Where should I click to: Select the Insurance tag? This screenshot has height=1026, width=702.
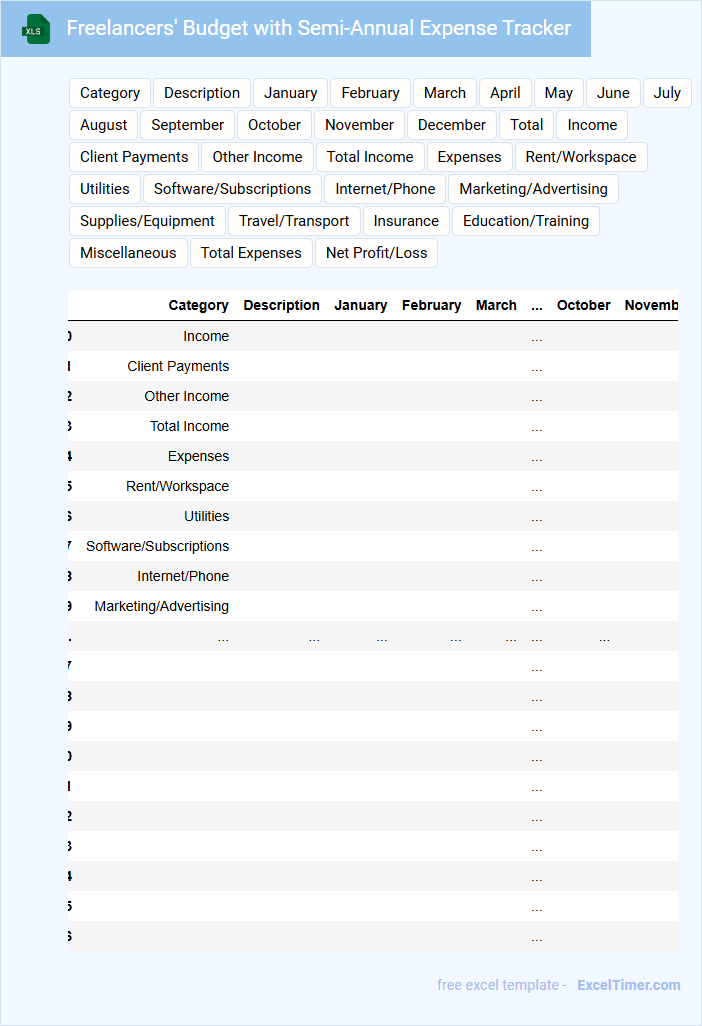pos(406,221)
